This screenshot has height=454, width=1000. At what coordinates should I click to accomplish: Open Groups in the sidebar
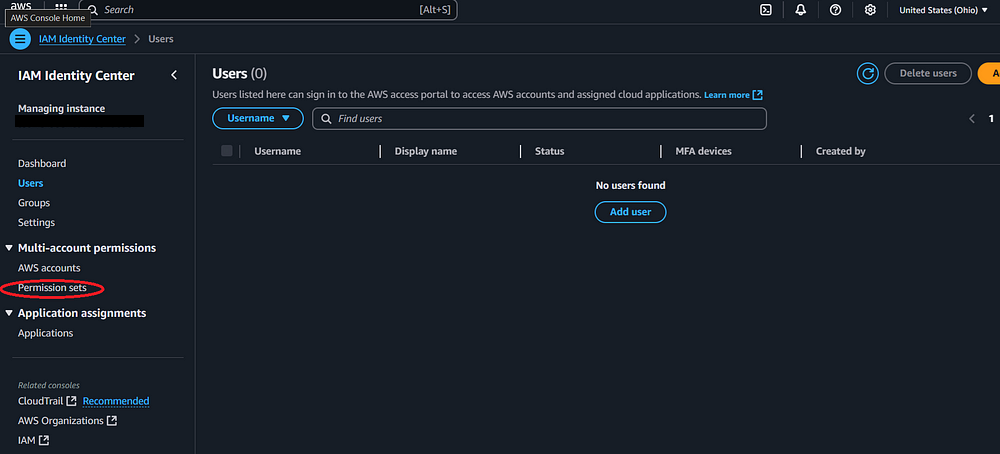pos(34,203)
